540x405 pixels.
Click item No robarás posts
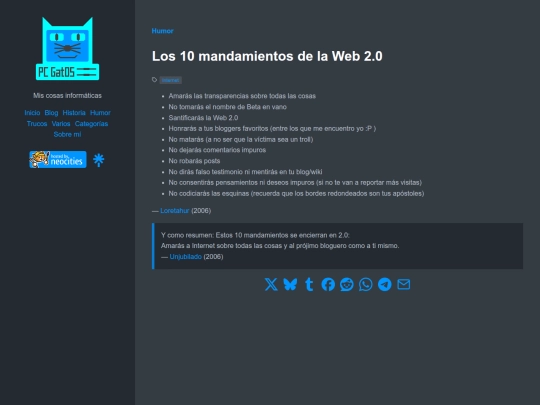[x=194, y=161]
